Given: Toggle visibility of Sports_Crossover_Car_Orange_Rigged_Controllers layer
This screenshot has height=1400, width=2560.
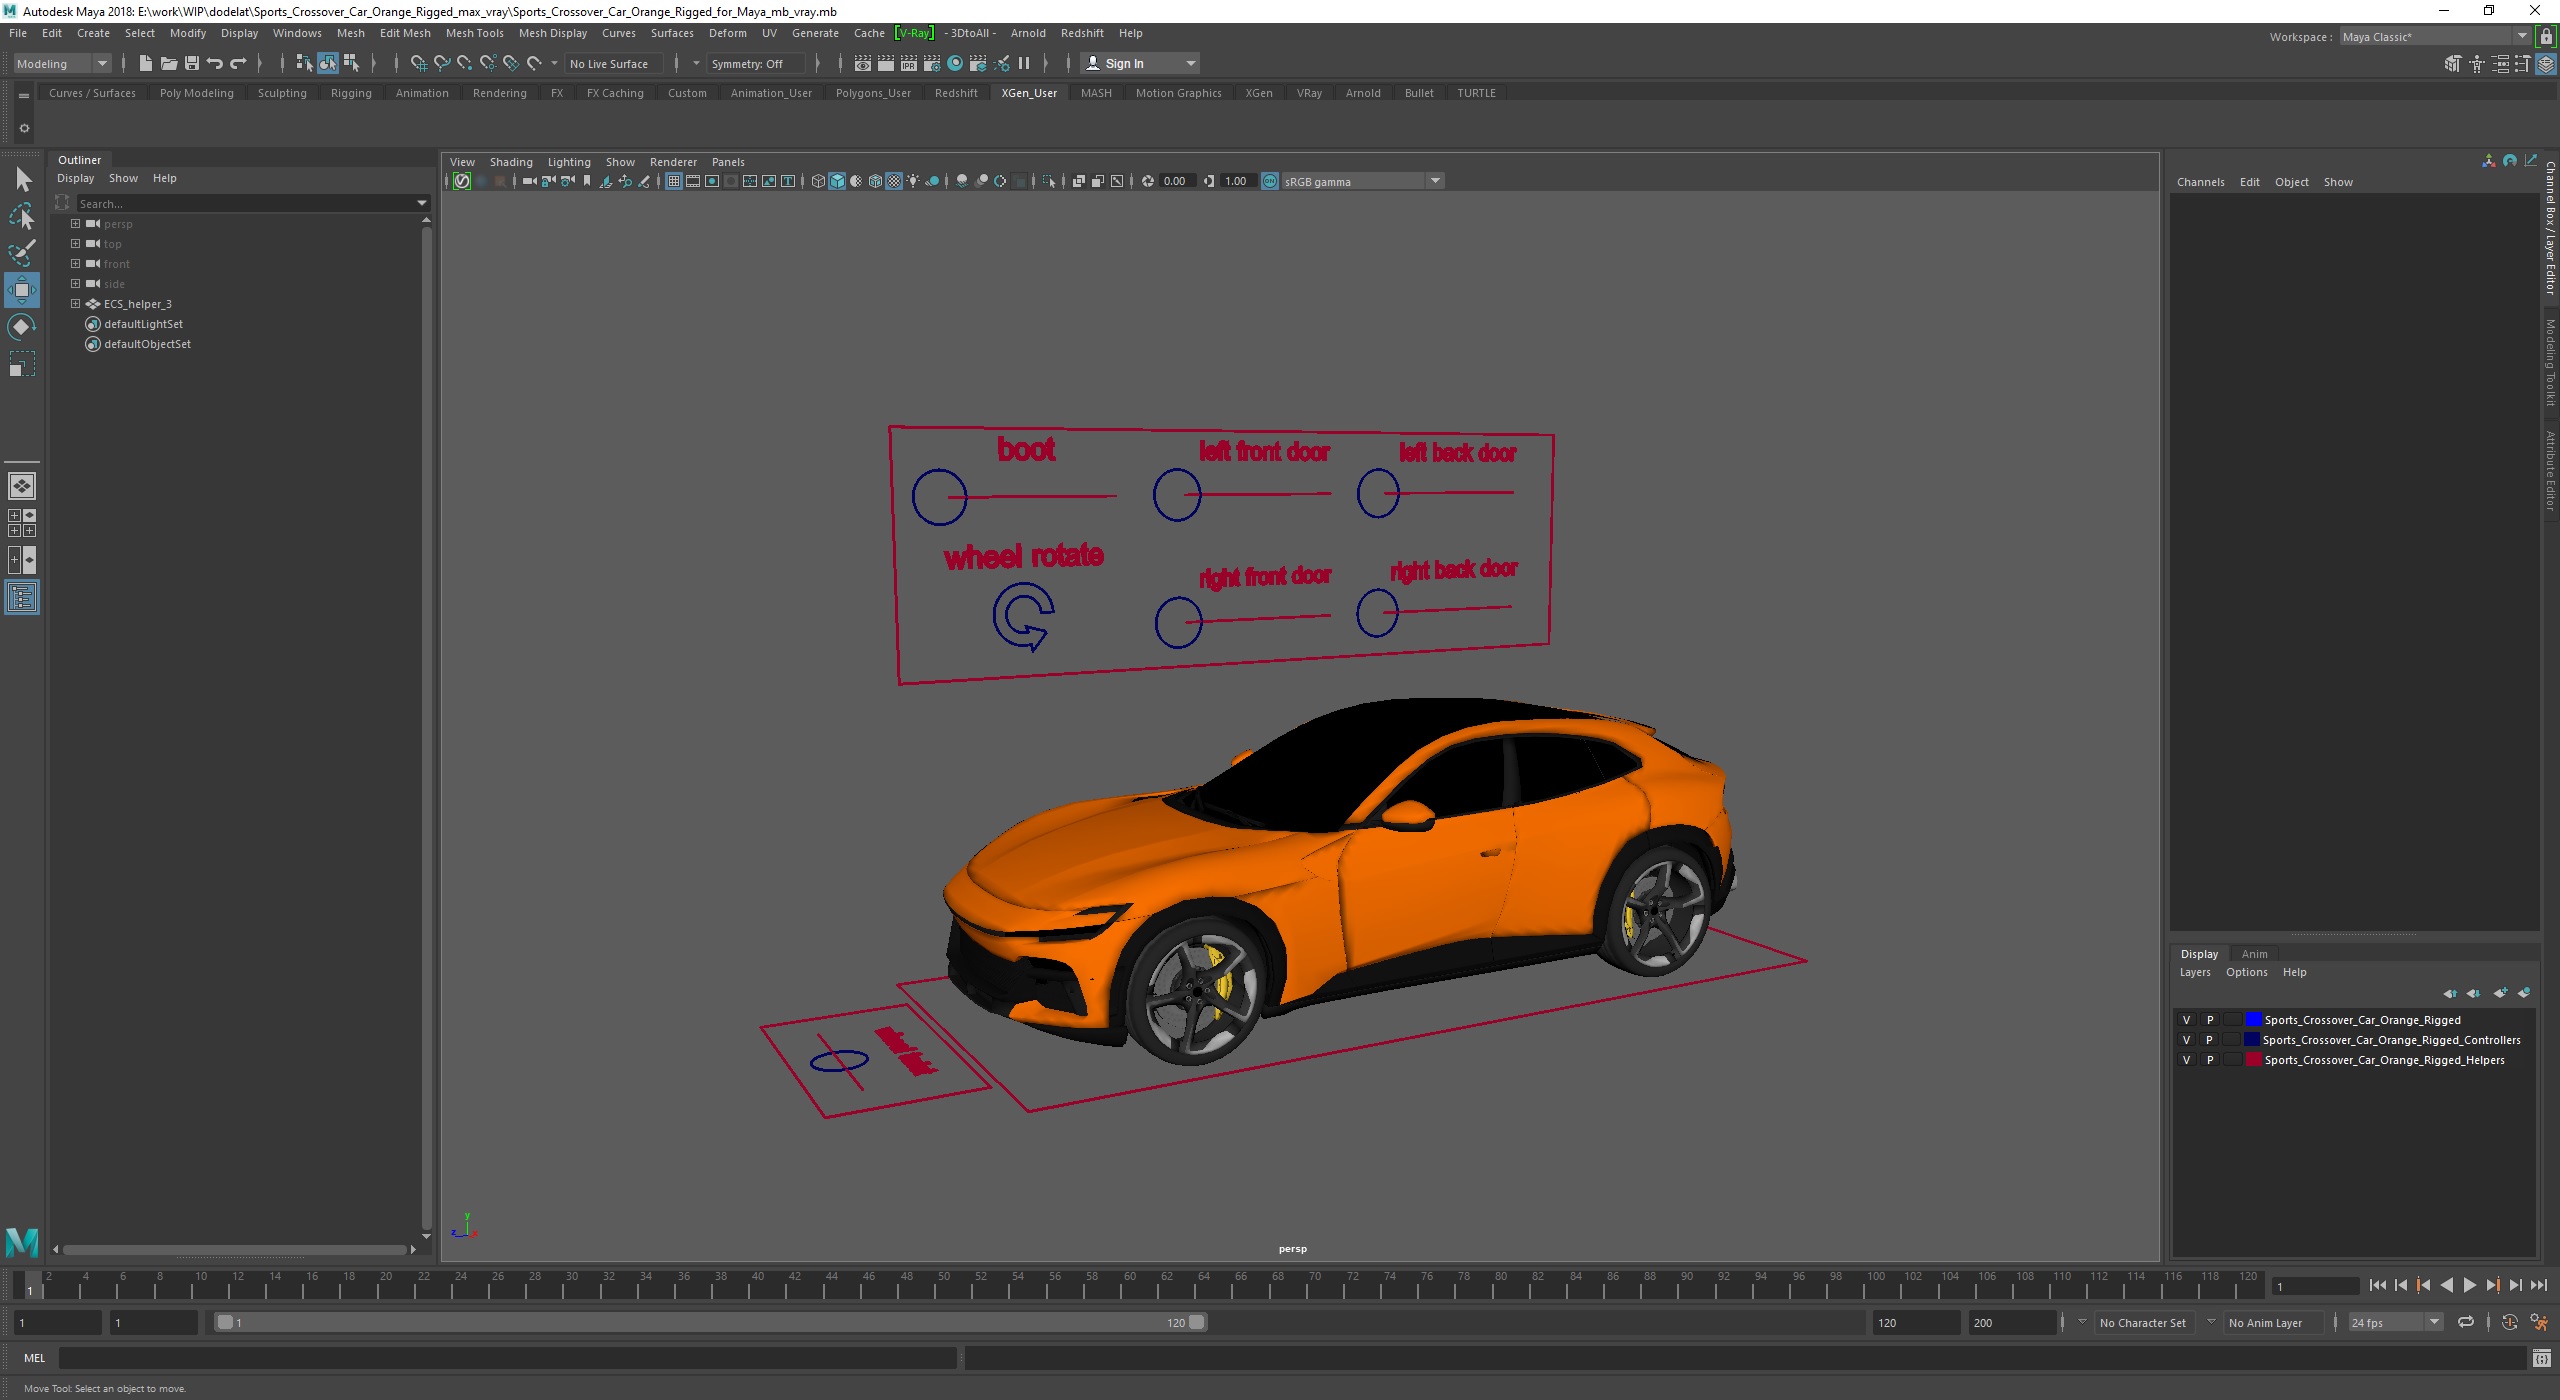Looking at the screenshot, I should pyautogui.click(x=2186, y=1040).
